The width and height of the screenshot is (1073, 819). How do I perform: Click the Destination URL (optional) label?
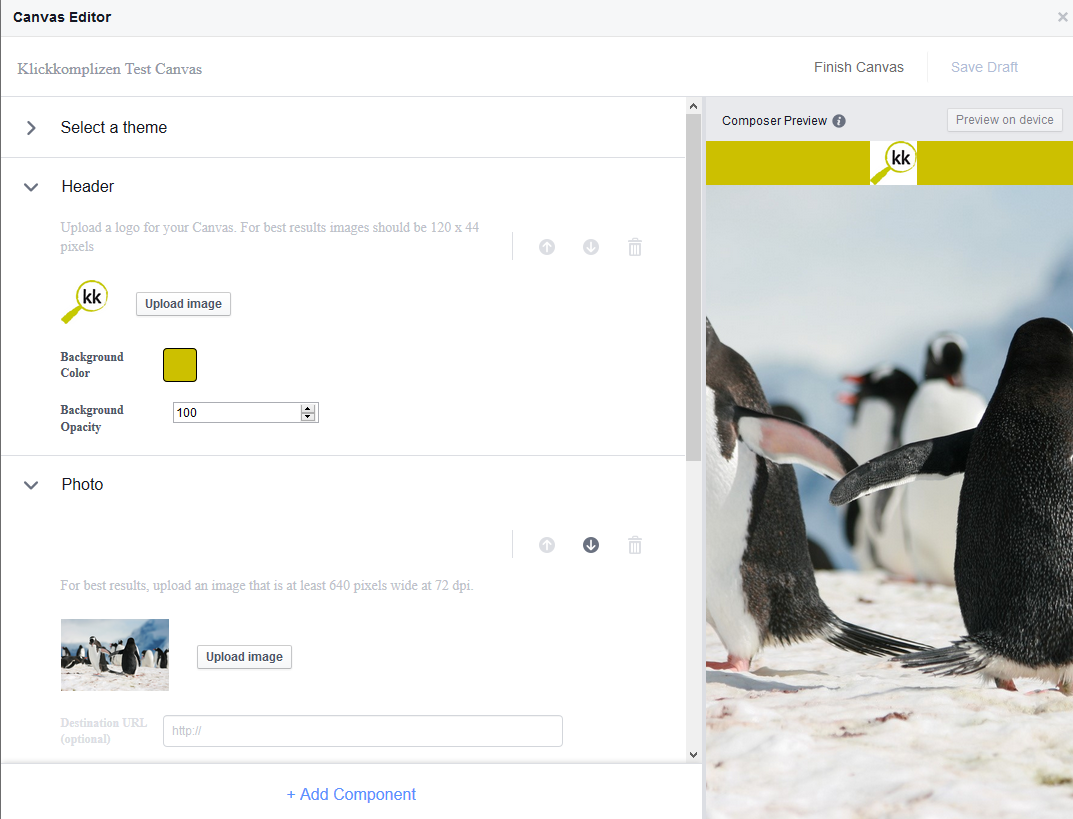[x=103, y=731]
